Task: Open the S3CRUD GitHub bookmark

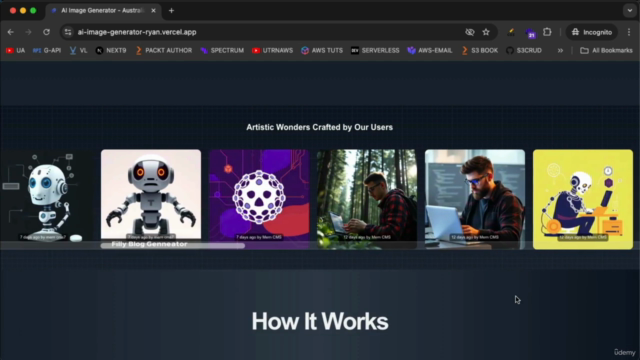Action: [524, 51]
